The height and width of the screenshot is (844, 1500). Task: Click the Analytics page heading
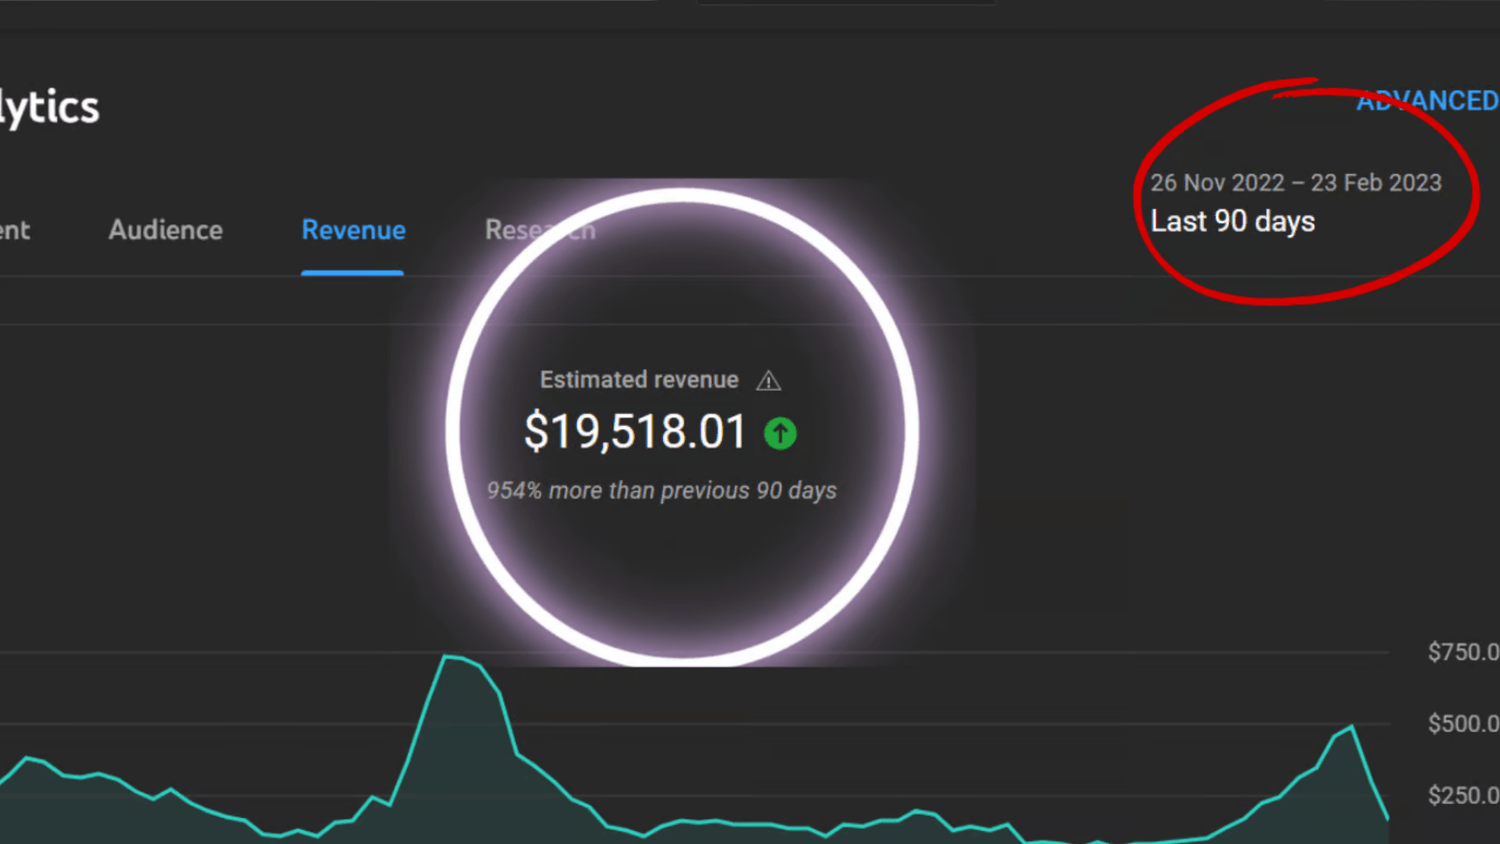coord(49,107)
